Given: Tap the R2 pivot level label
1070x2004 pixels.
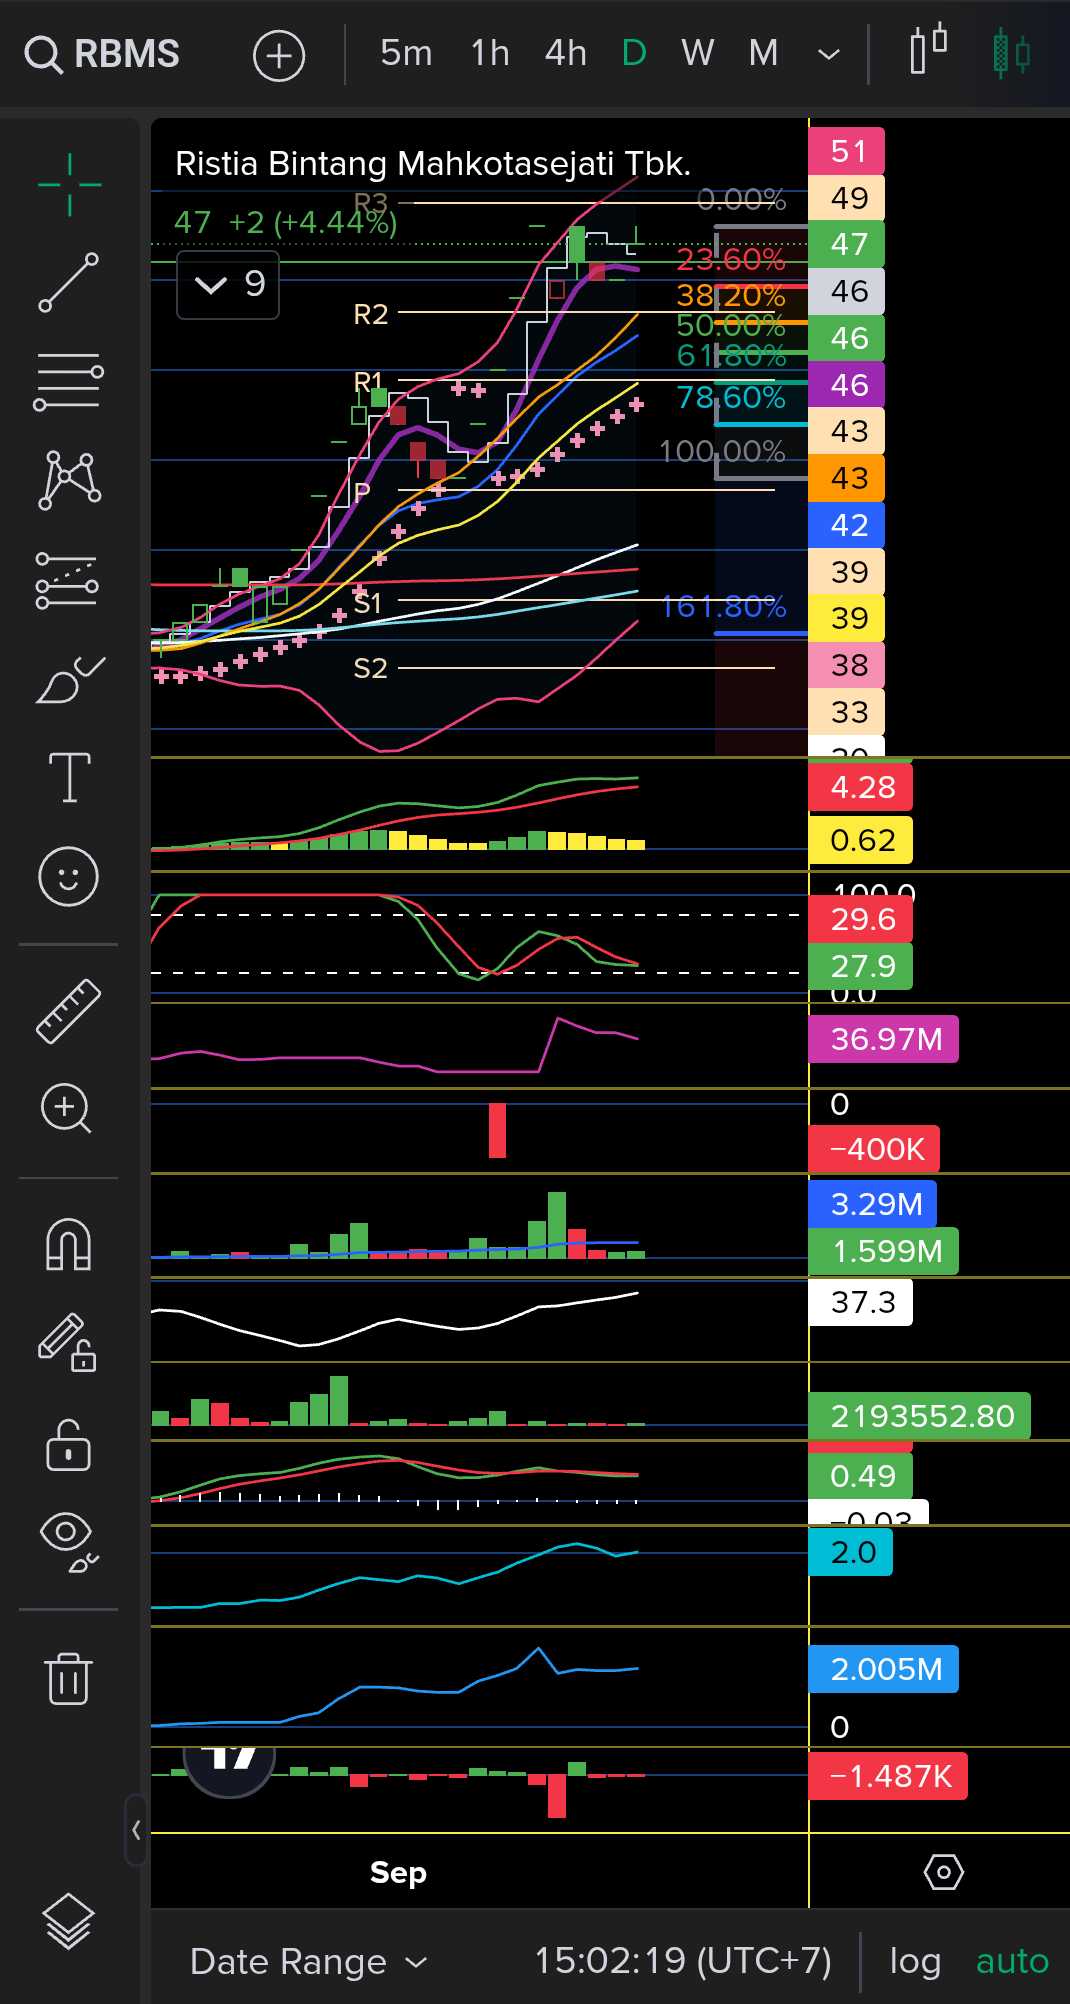Looking at the screenshot, I should (x=370, y=314).
